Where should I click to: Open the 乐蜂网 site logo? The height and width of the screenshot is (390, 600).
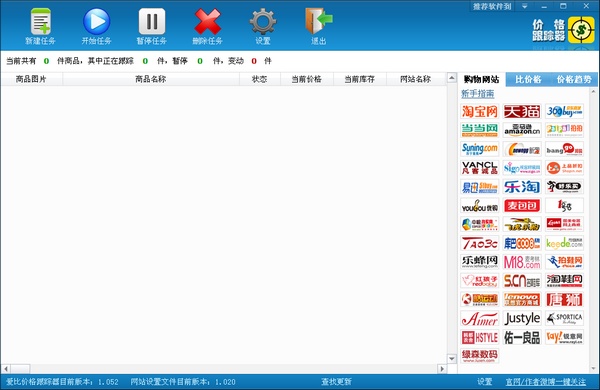tap(480, 262)
